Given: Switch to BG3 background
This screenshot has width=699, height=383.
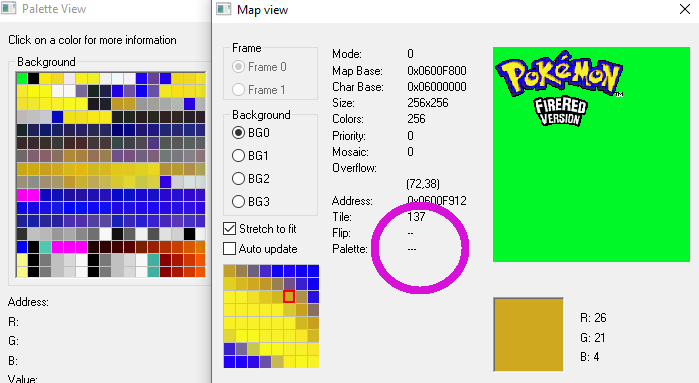Looking at the screenshot, I should click(x=238, y=202).
